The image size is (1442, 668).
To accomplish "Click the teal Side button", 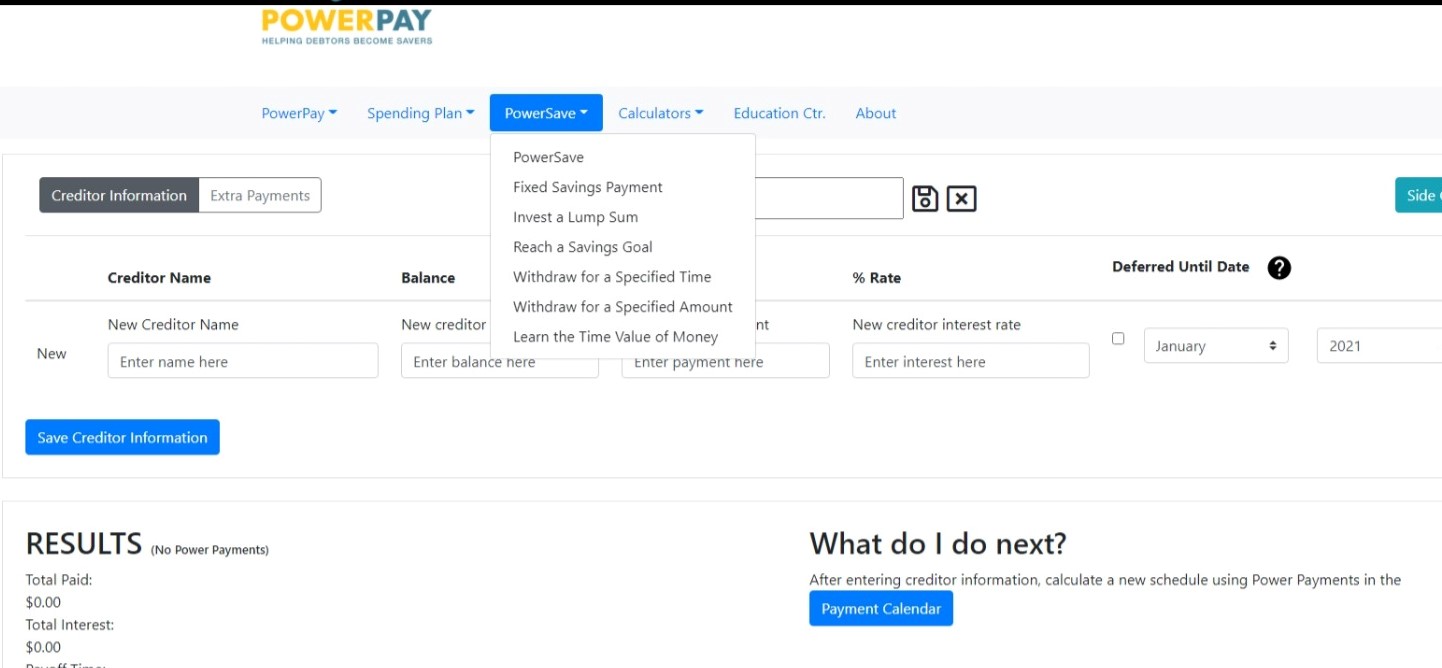I will click(x=1419, y=195).
